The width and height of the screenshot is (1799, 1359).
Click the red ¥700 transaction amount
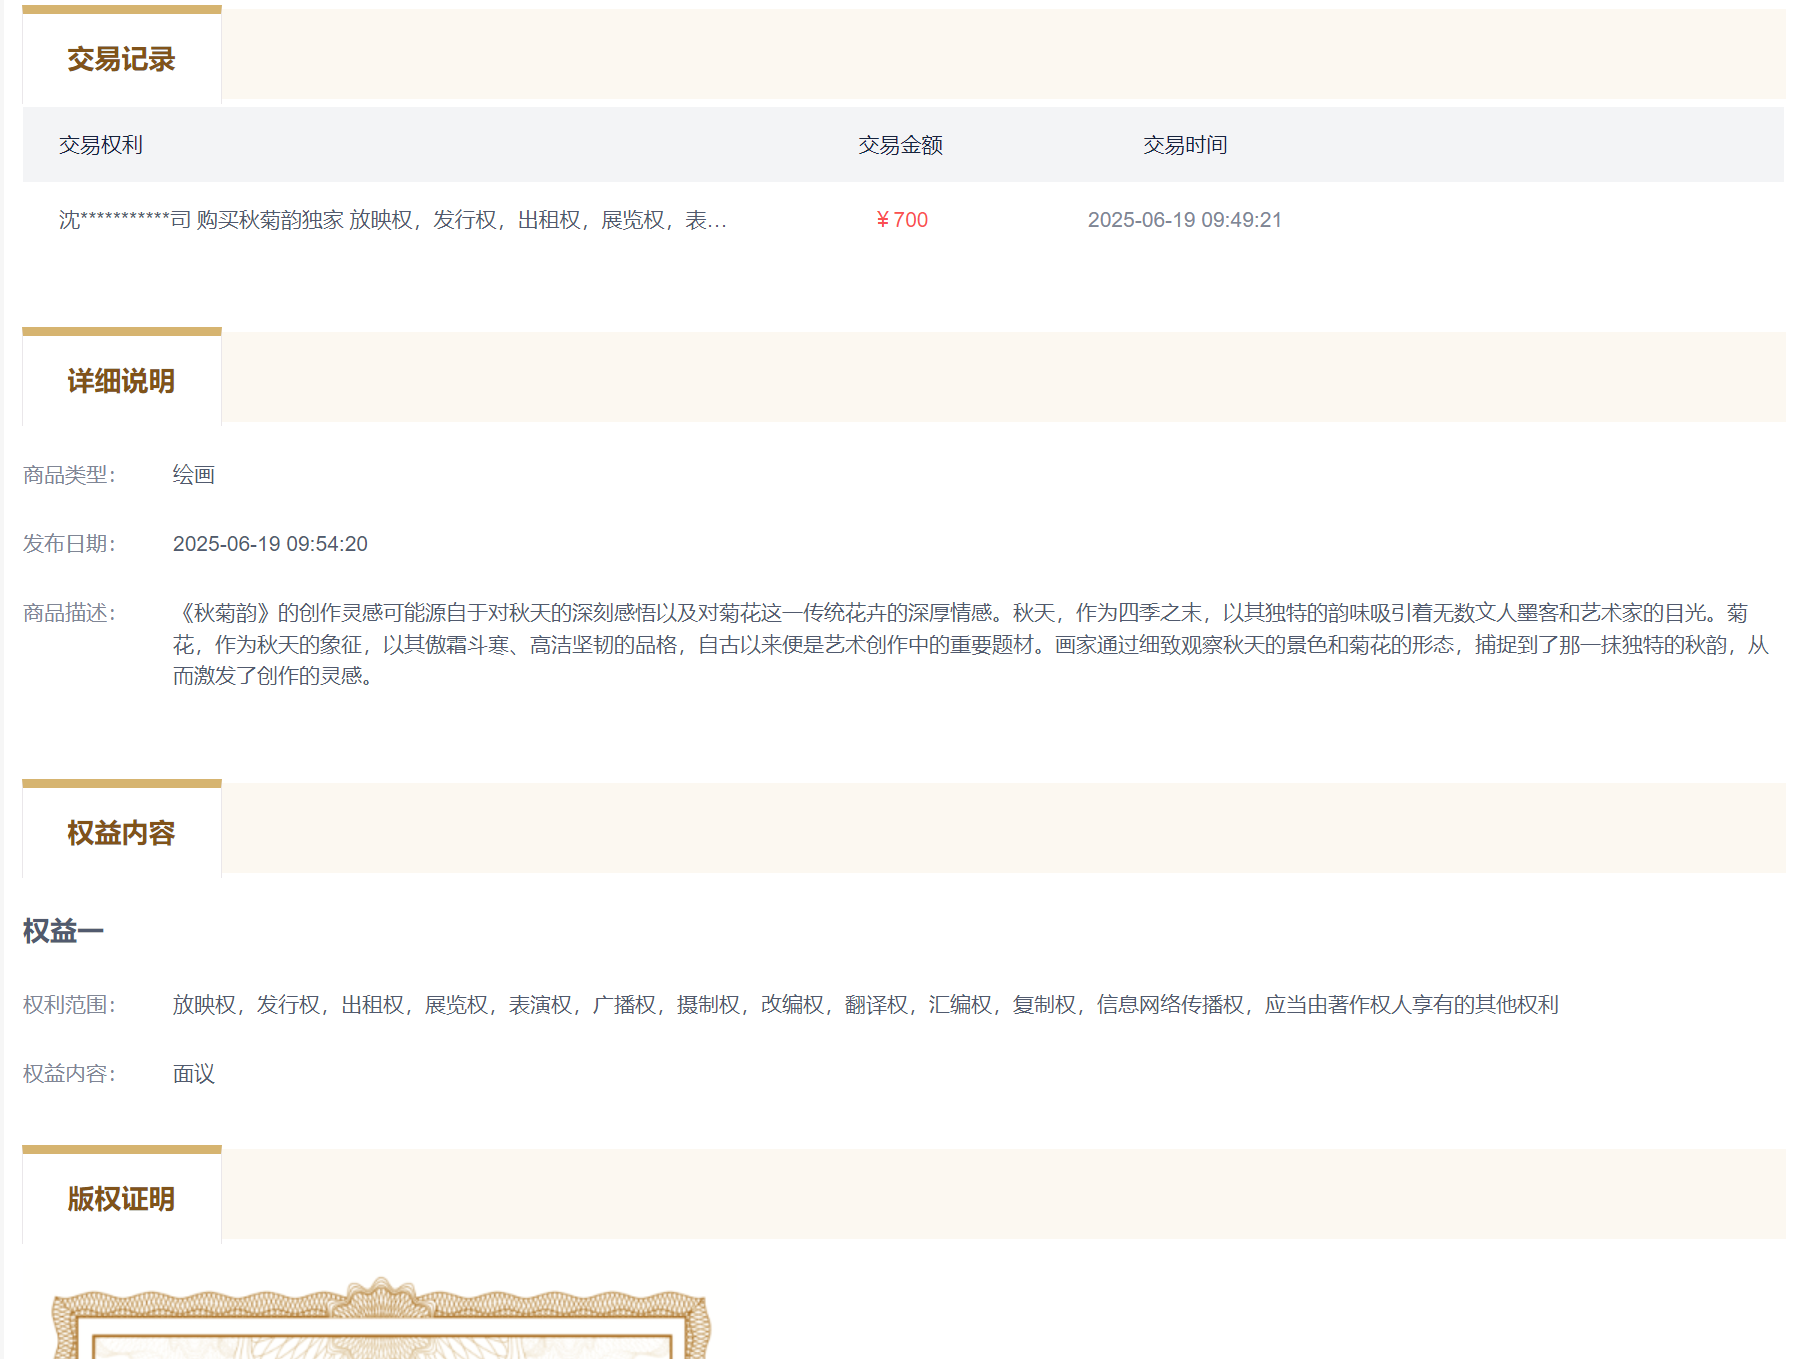click(902, 220)
